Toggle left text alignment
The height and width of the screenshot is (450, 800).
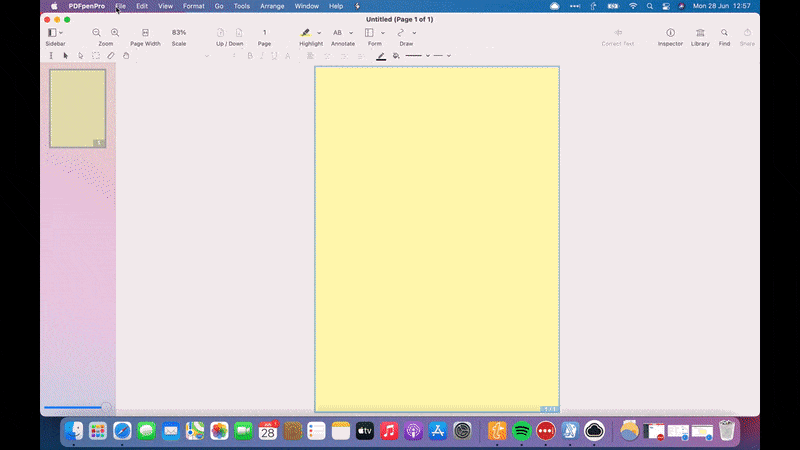[310, 56]
